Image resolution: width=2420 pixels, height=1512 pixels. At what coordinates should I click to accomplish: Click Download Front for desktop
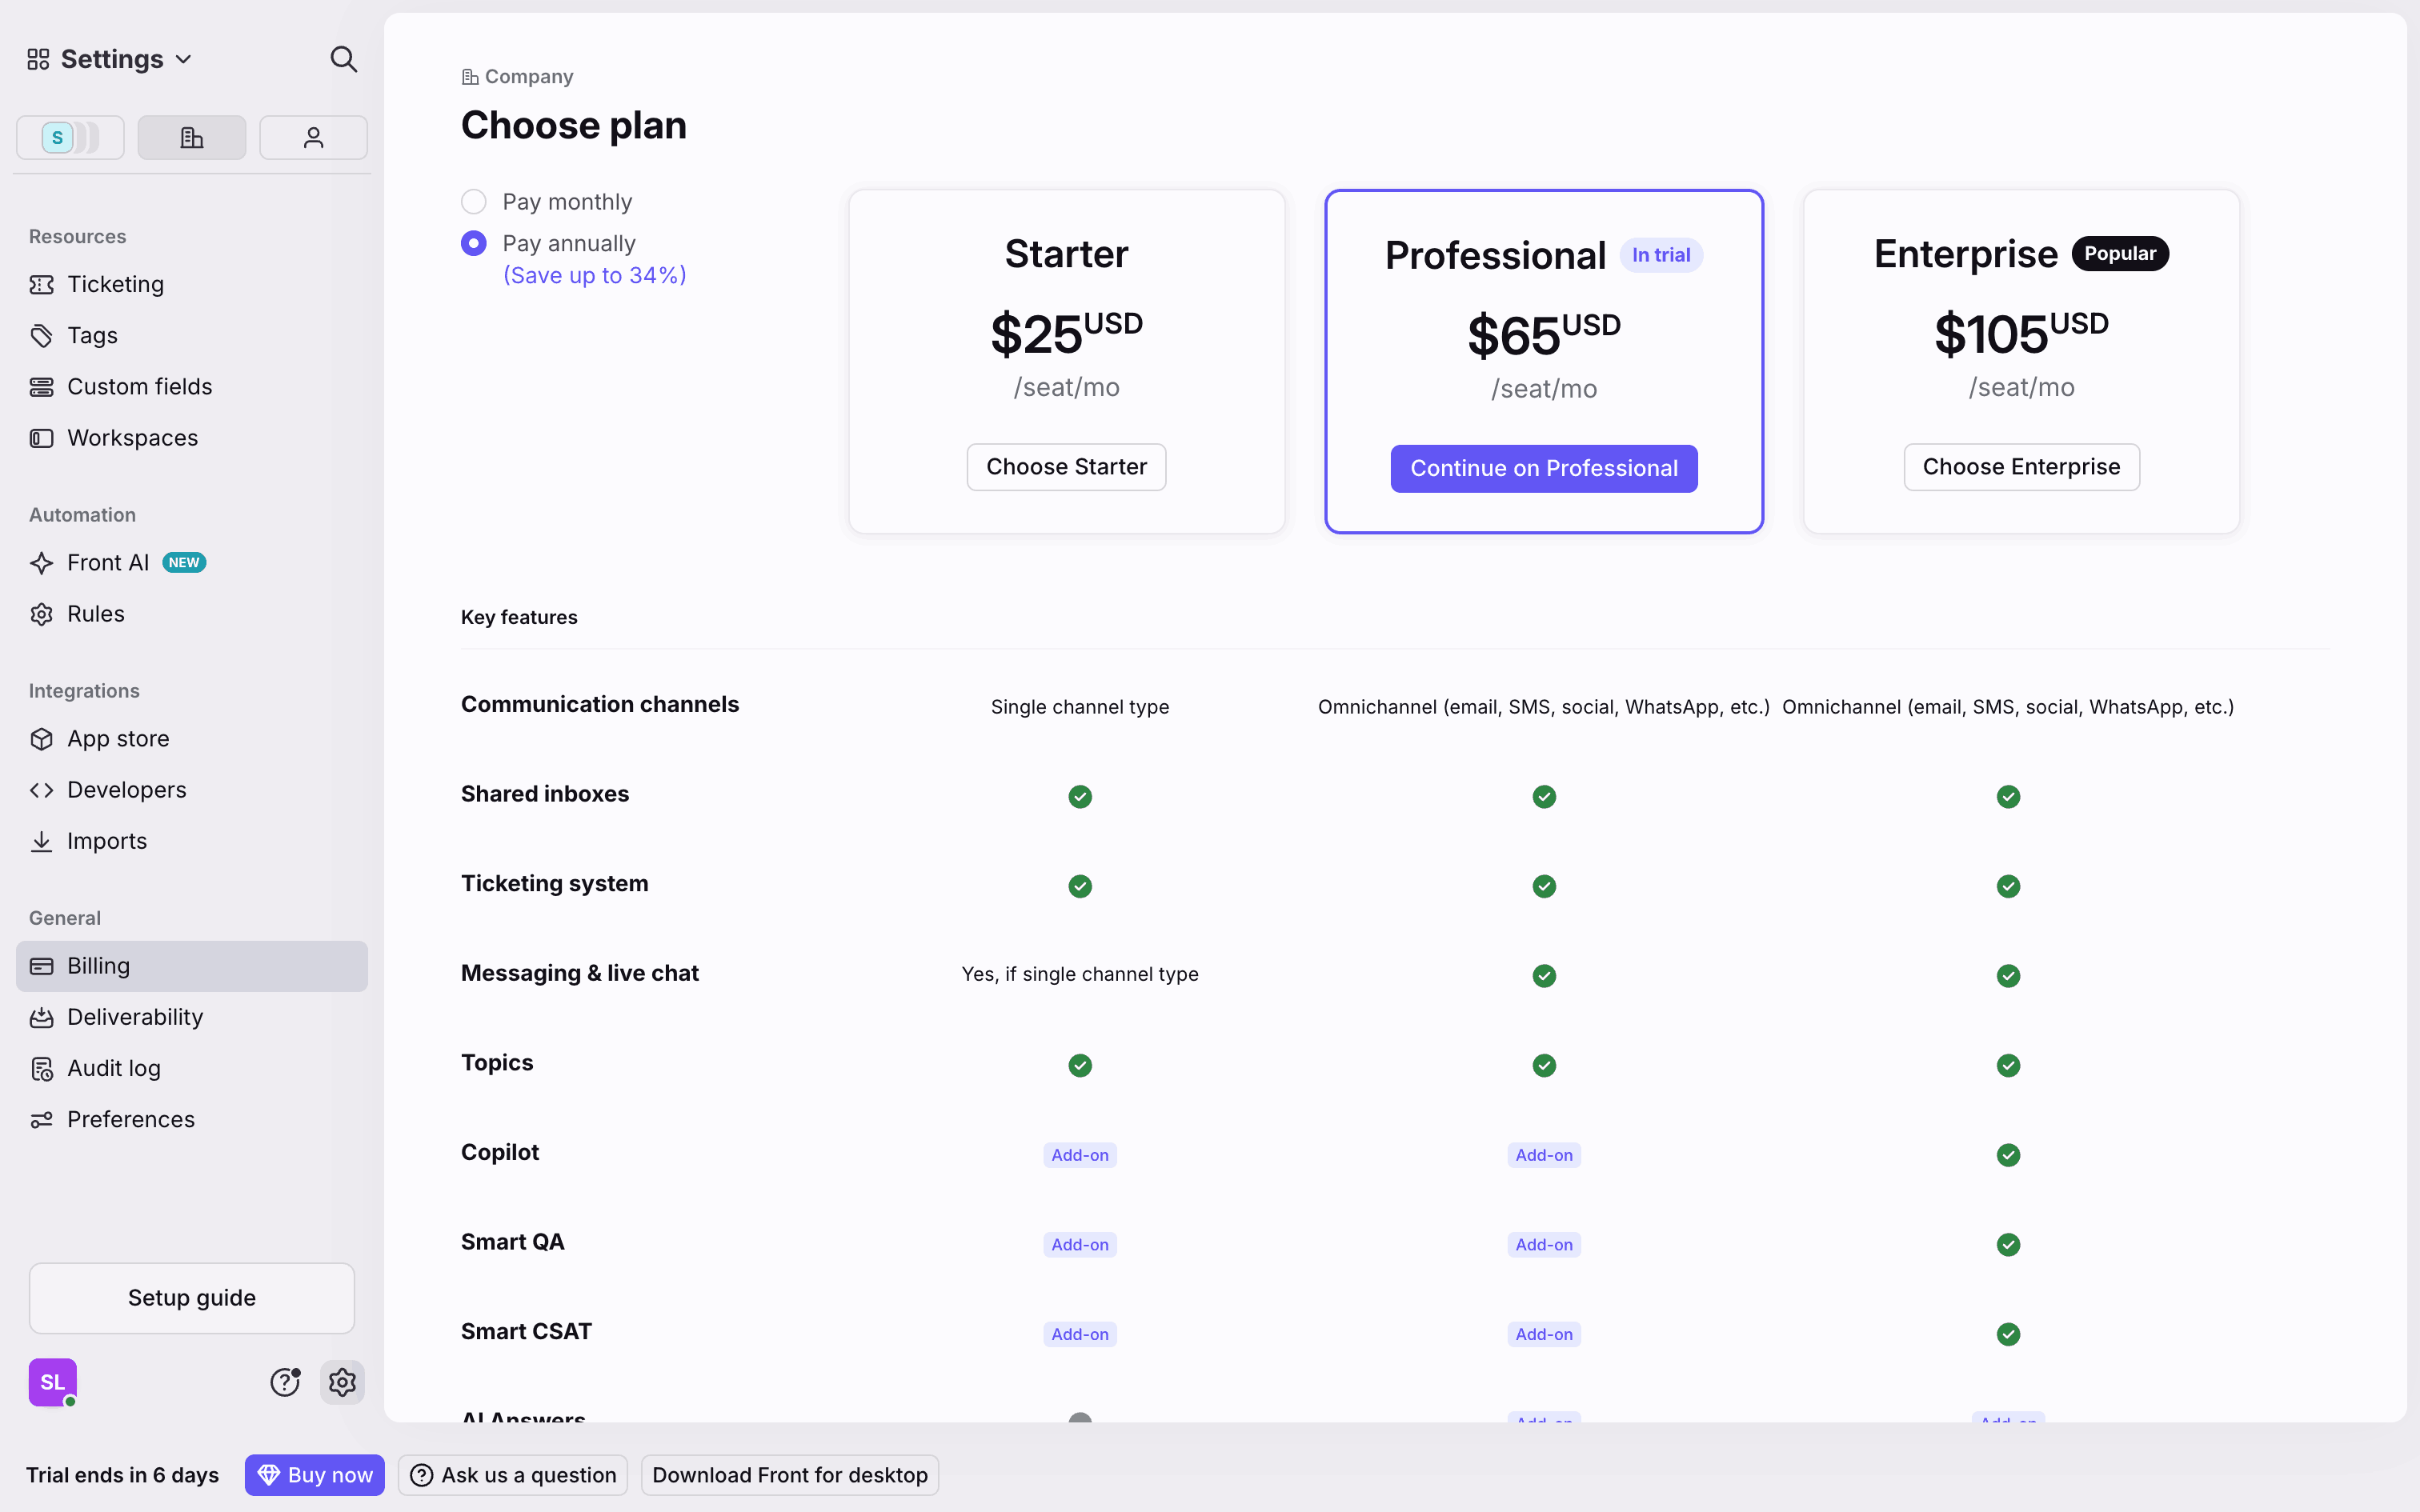point(789,1474)
